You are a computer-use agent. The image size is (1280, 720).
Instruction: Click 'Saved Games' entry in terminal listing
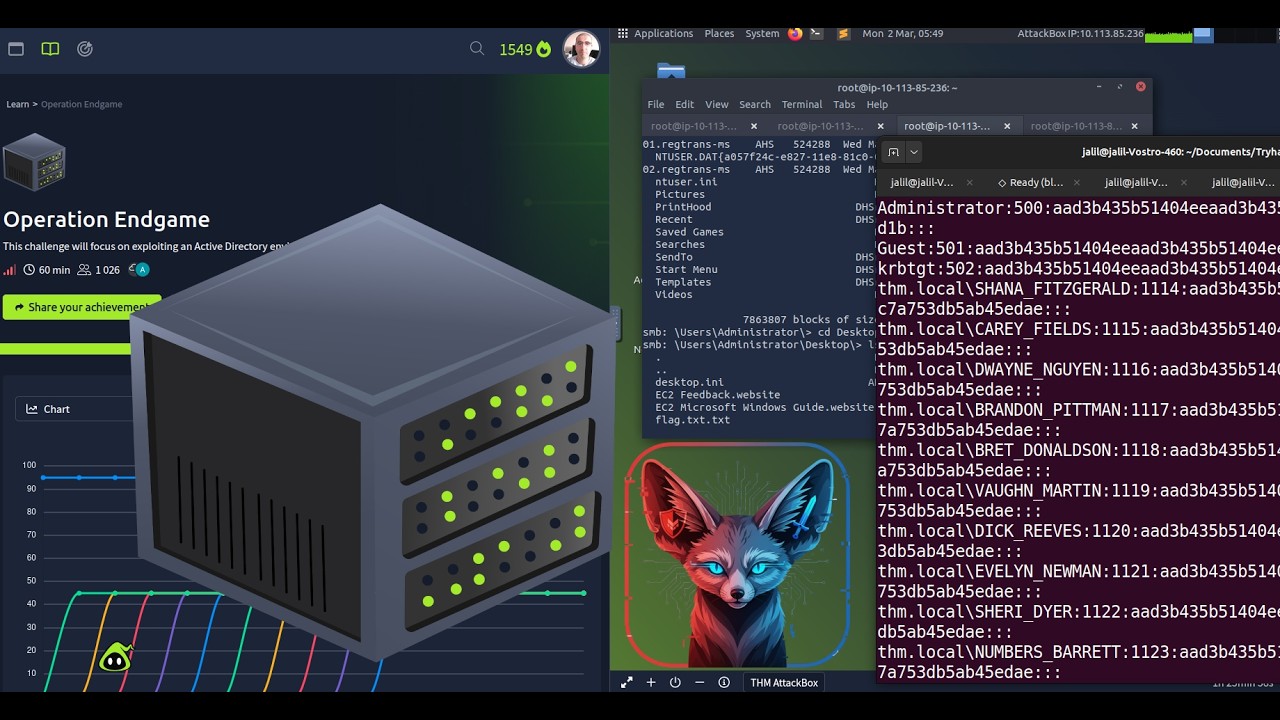click(x=689, y=232)
